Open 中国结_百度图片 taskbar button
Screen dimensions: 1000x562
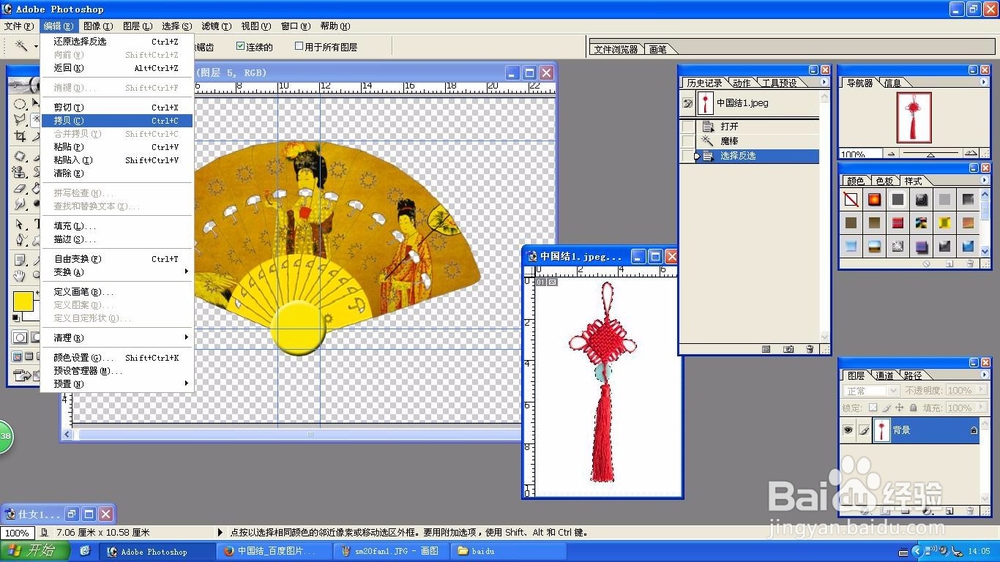click(x=275, y=551)
